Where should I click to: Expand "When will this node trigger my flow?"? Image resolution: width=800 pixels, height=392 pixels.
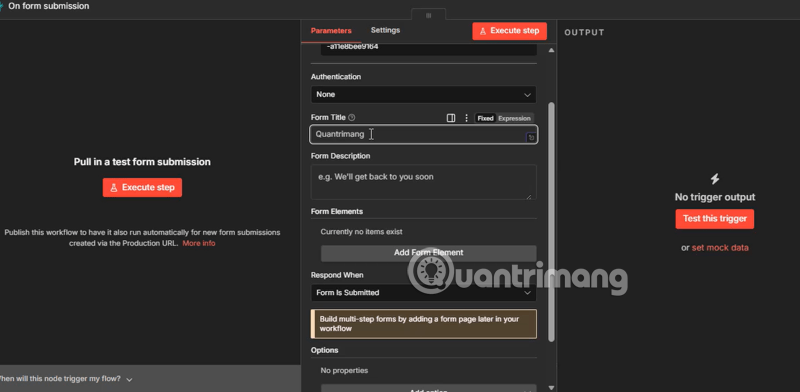[x=66, y=379]
